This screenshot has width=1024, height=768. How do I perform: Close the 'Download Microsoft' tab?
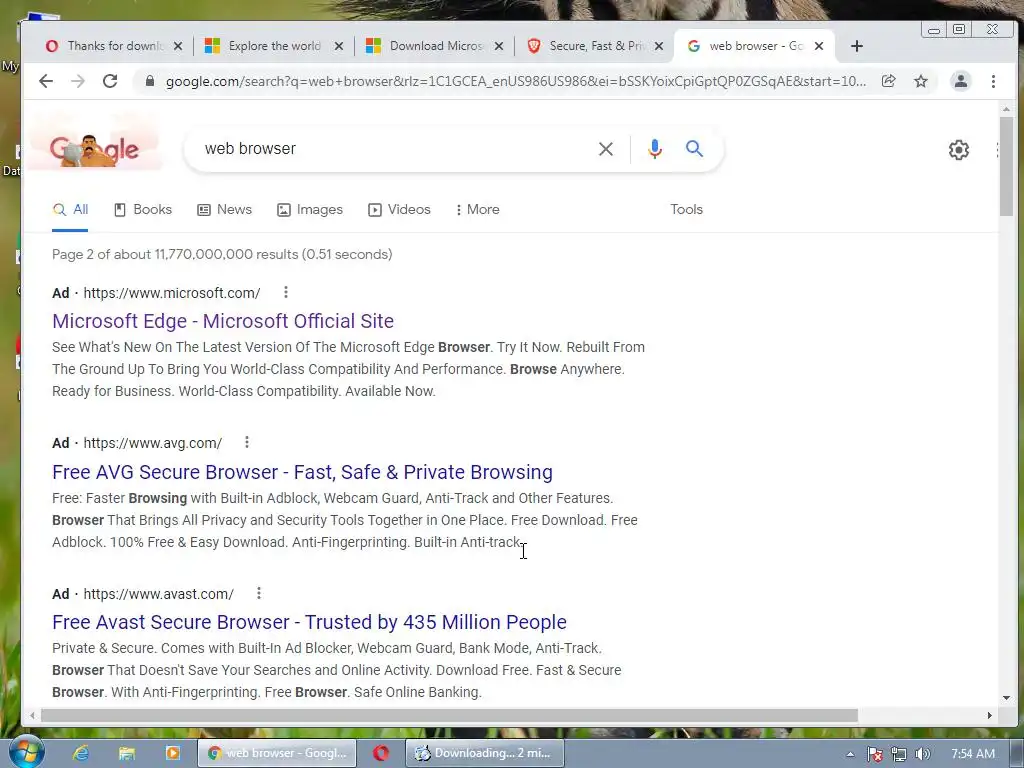point(499,46)
